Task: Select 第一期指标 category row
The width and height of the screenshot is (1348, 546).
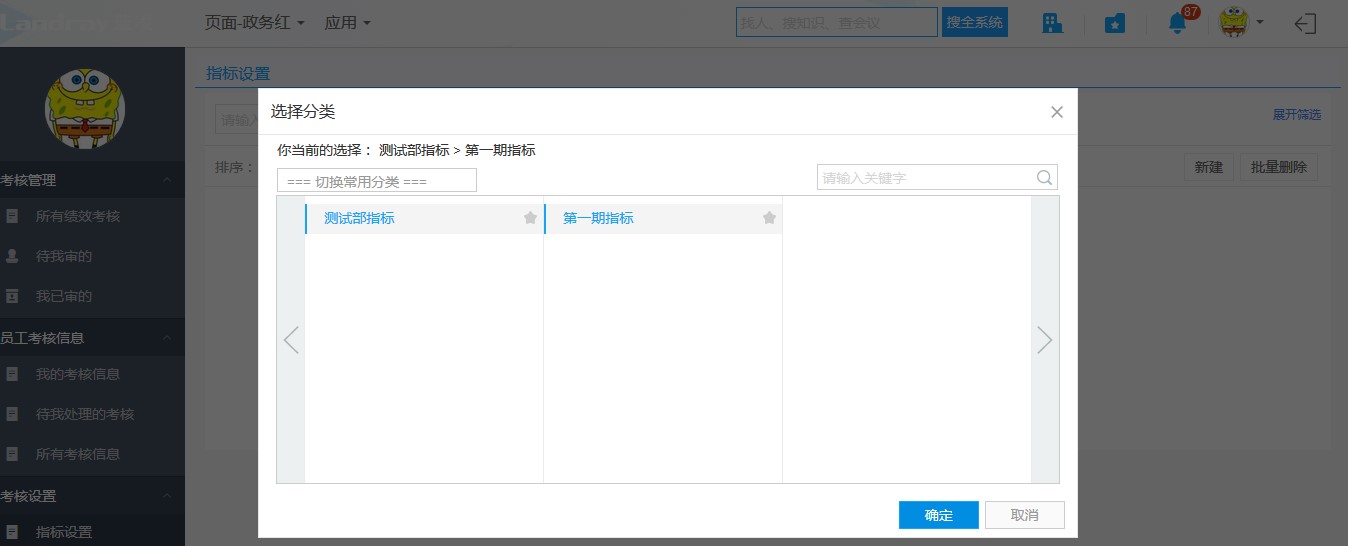Action: pyautogui.click(x=663, y=218)
